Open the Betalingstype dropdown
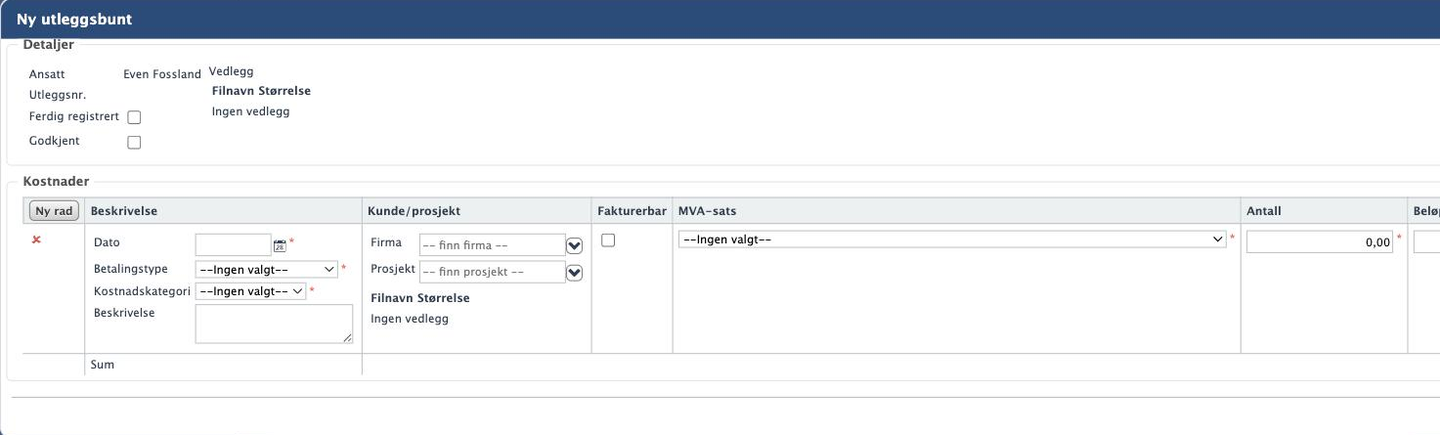The width and height of the screenshot is (1440, 435). pos(267,269)
